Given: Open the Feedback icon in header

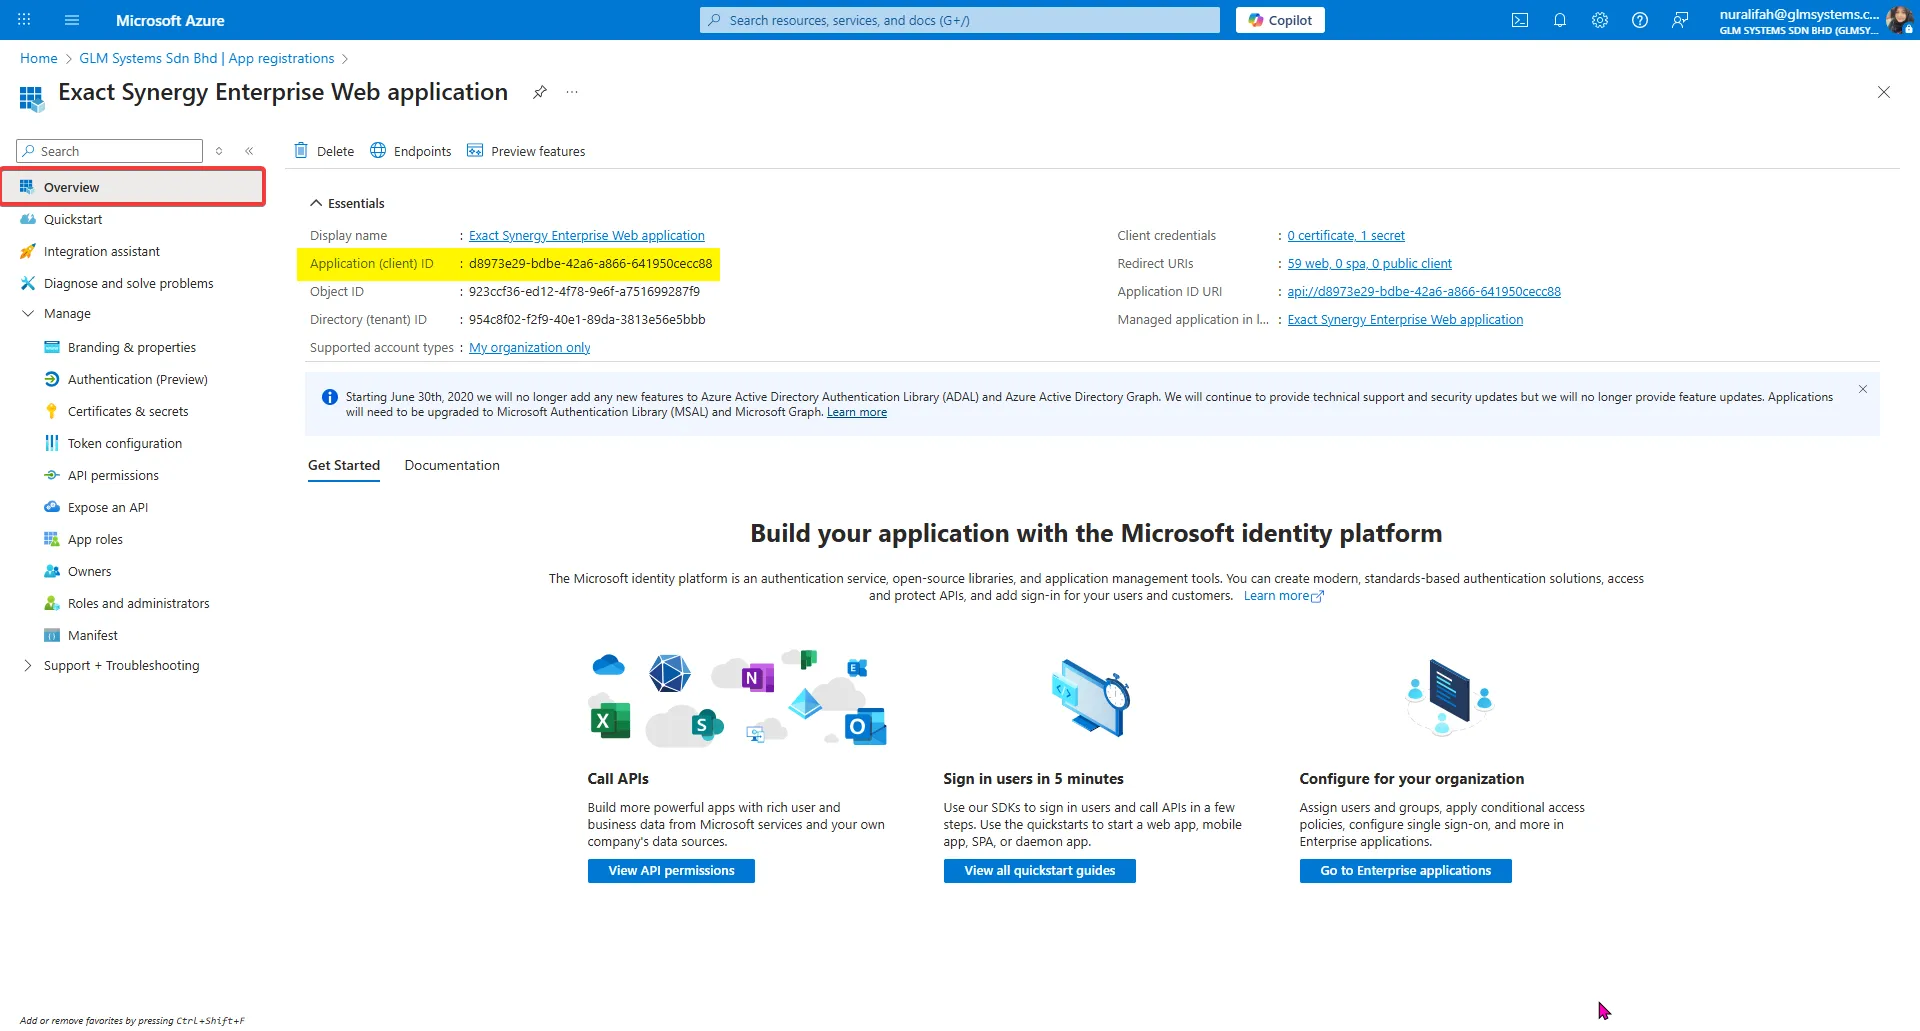Looking at the screenshot, I should 1680,20.
